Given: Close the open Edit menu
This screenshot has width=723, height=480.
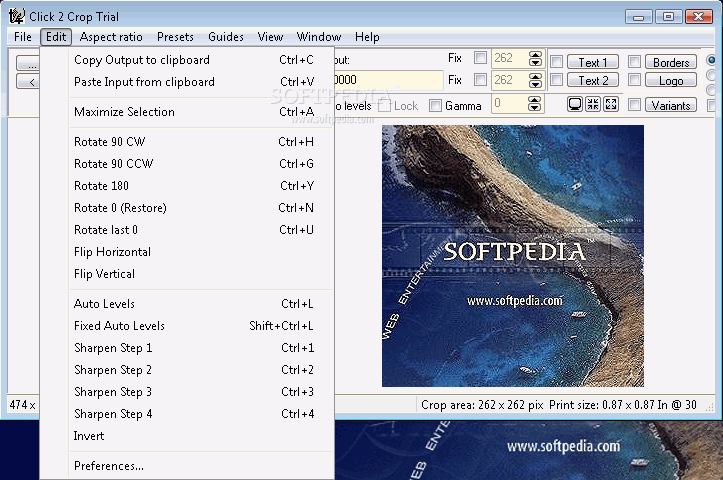Looking at the screenshot, I should click(56, 37).
